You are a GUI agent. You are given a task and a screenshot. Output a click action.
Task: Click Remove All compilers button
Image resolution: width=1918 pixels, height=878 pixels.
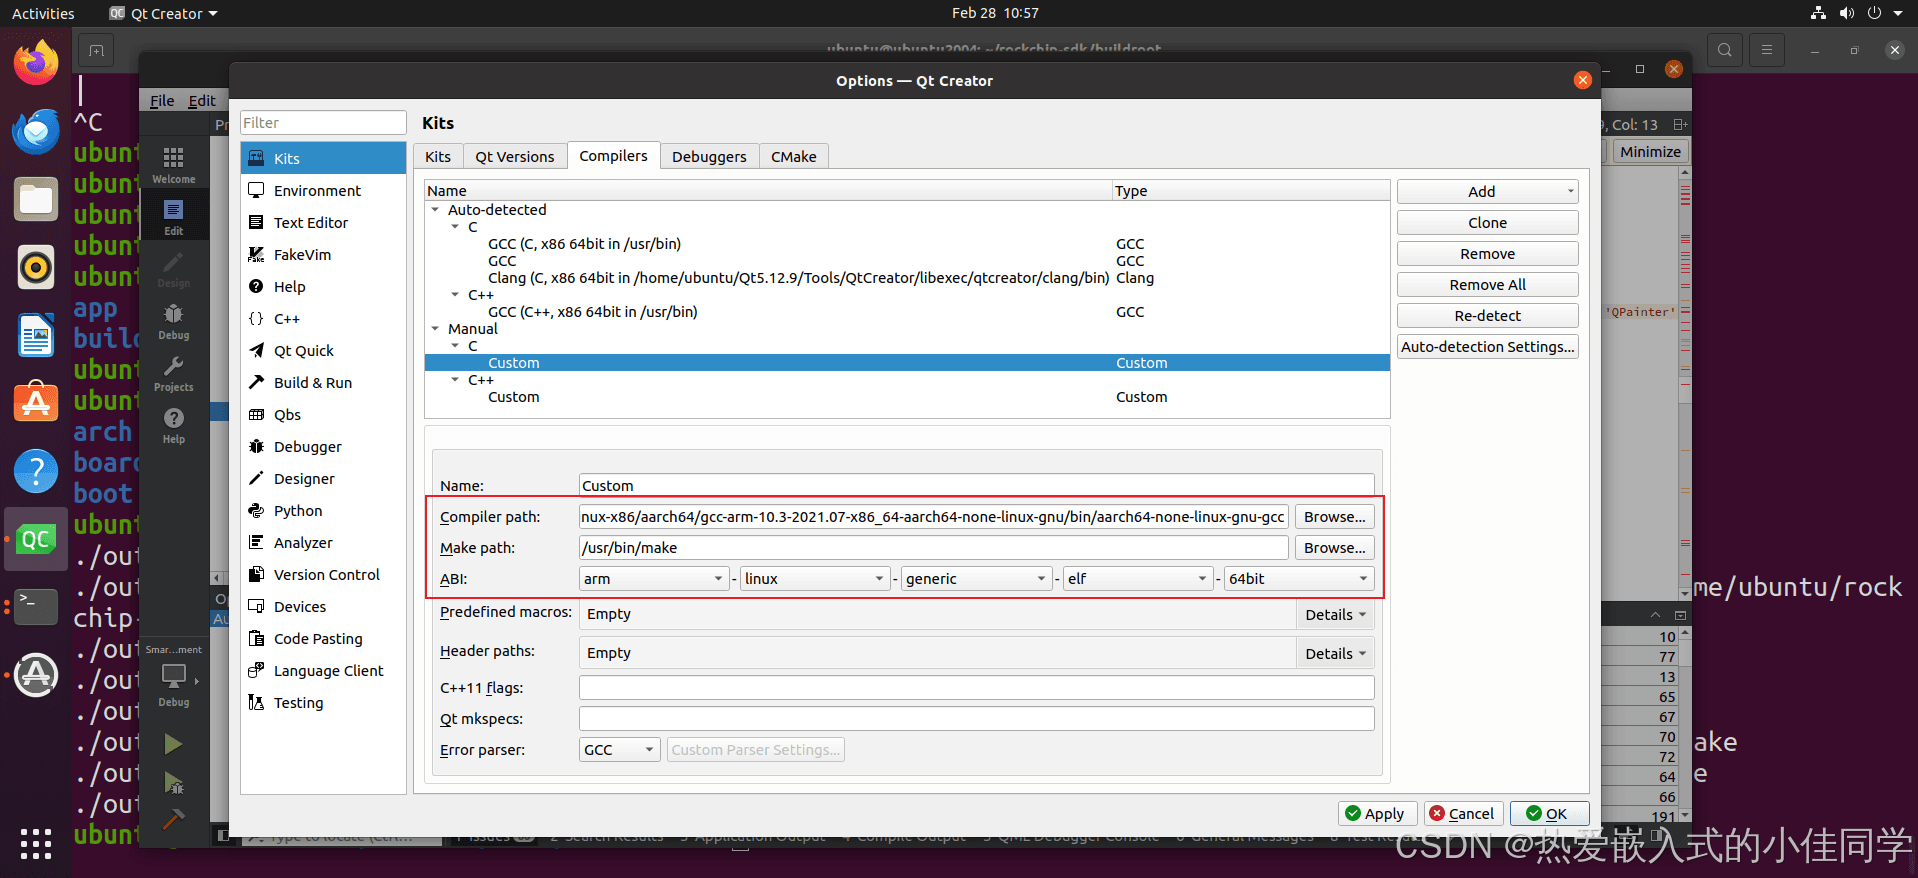click(x=1487, y=285)
